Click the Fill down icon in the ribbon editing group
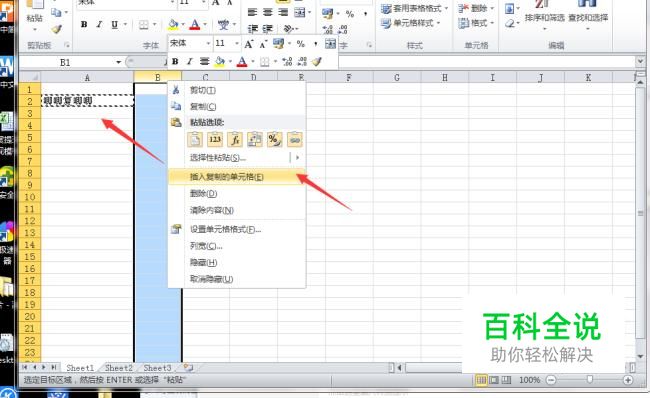This screenshot has width=650, height=398. coord(510,8)
